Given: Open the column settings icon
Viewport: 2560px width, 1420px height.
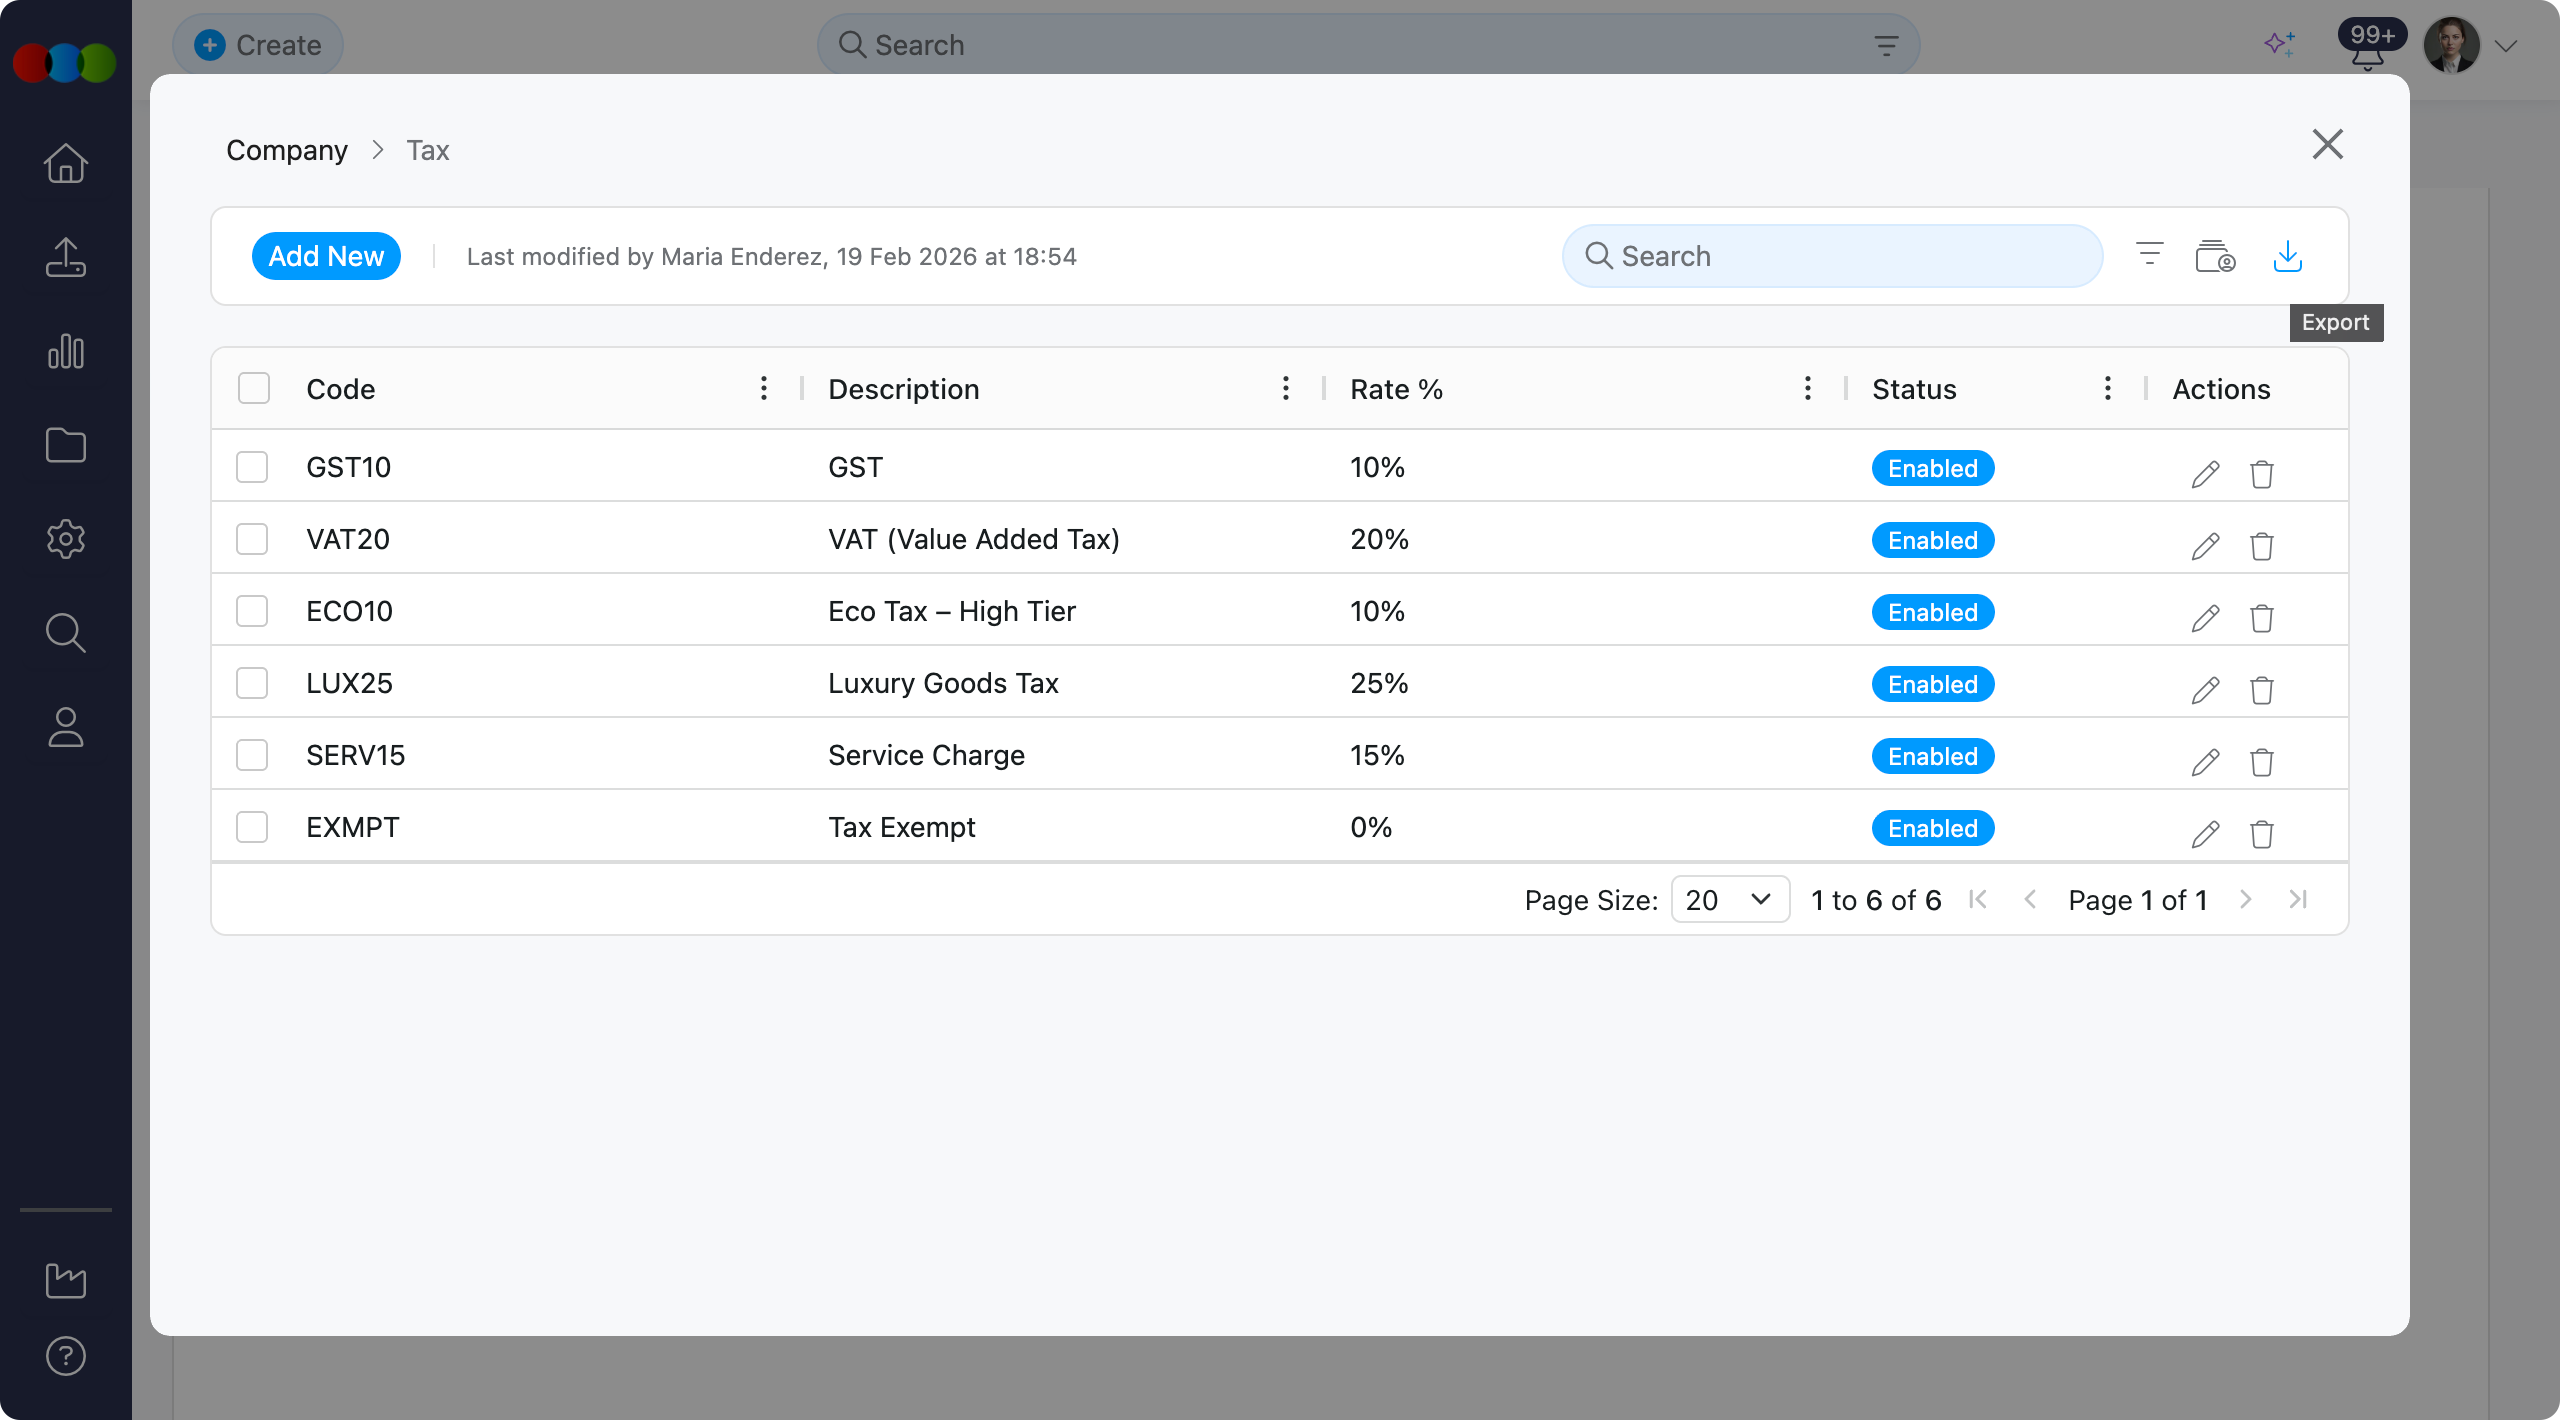Looking at the screenshot, I should (2215, 257).
